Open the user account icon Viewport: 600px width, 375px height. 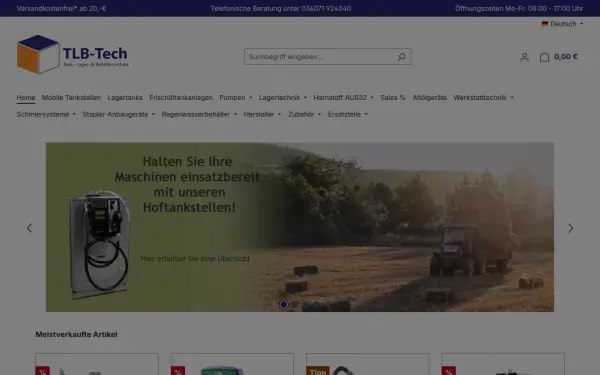tap(524, 57)
